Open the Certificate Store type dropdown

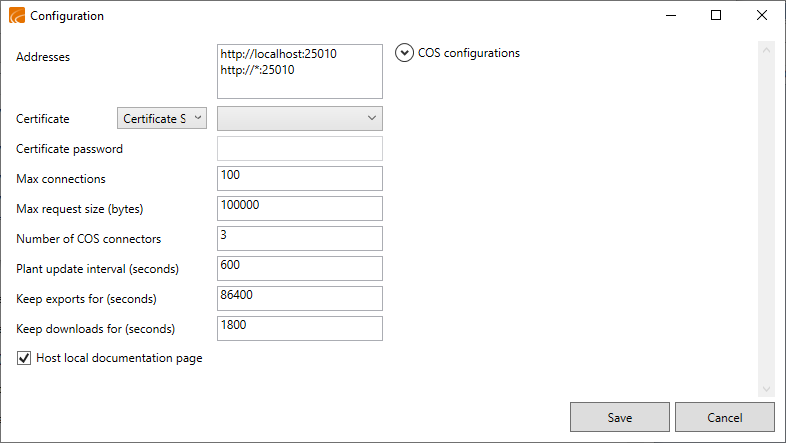(162, 118)
